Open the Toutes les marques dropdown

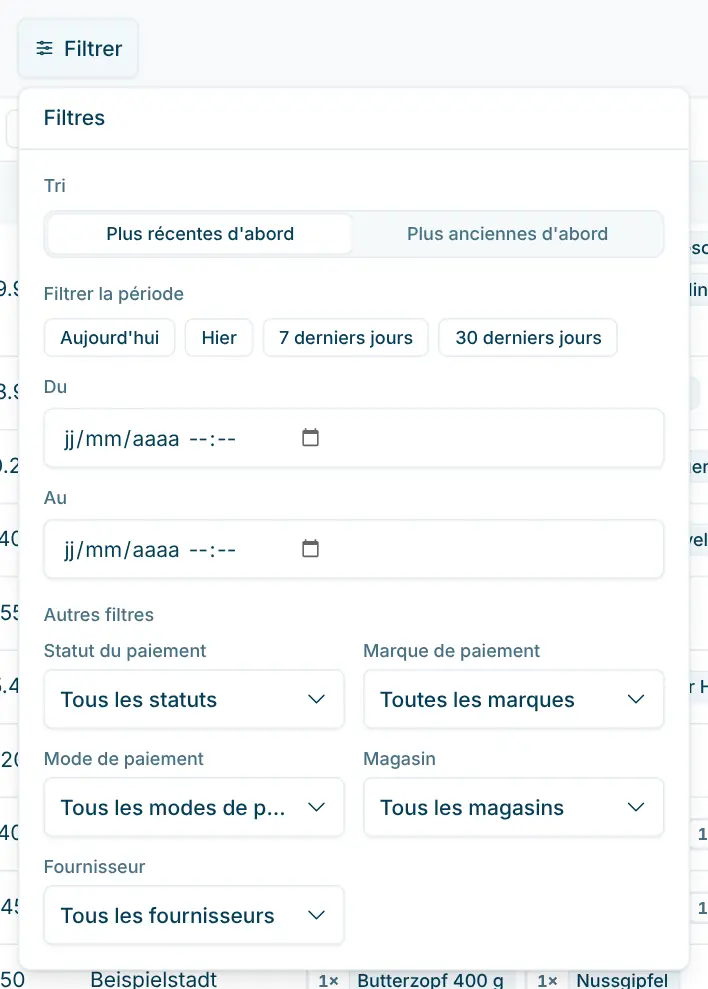point(514,699)
